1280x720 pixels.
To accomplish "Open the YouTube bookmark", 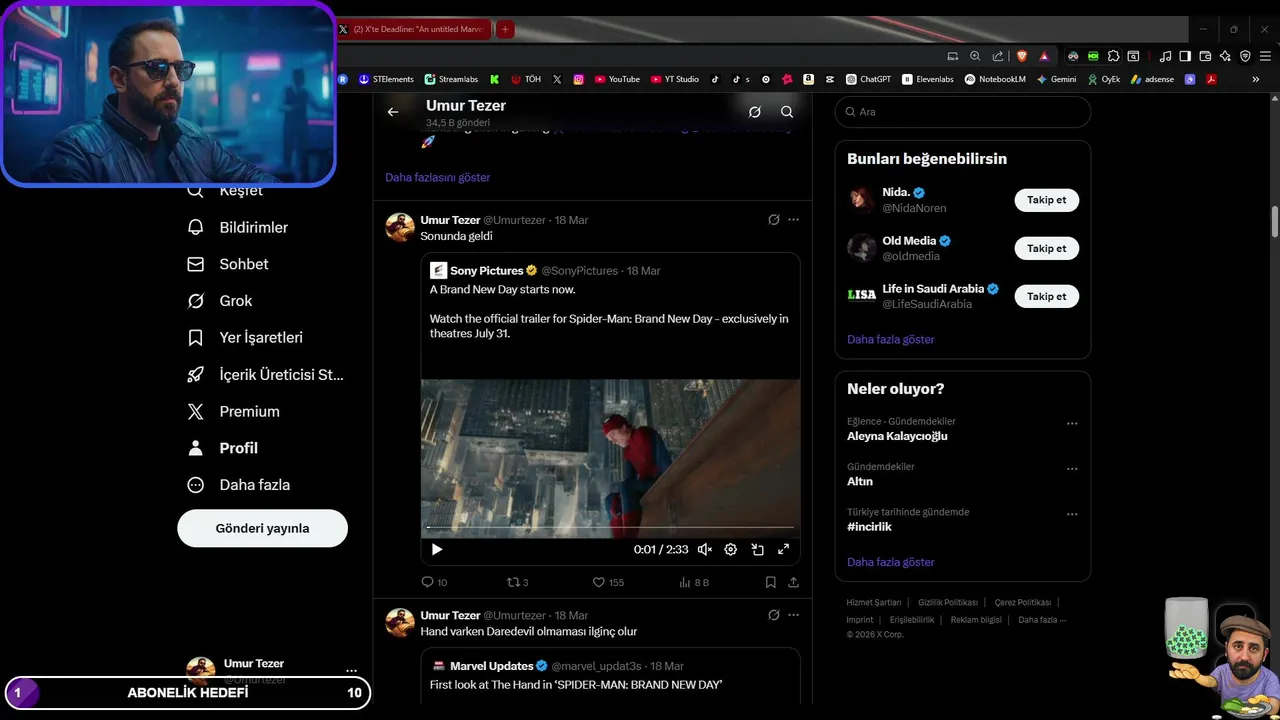I will [617, 79].
